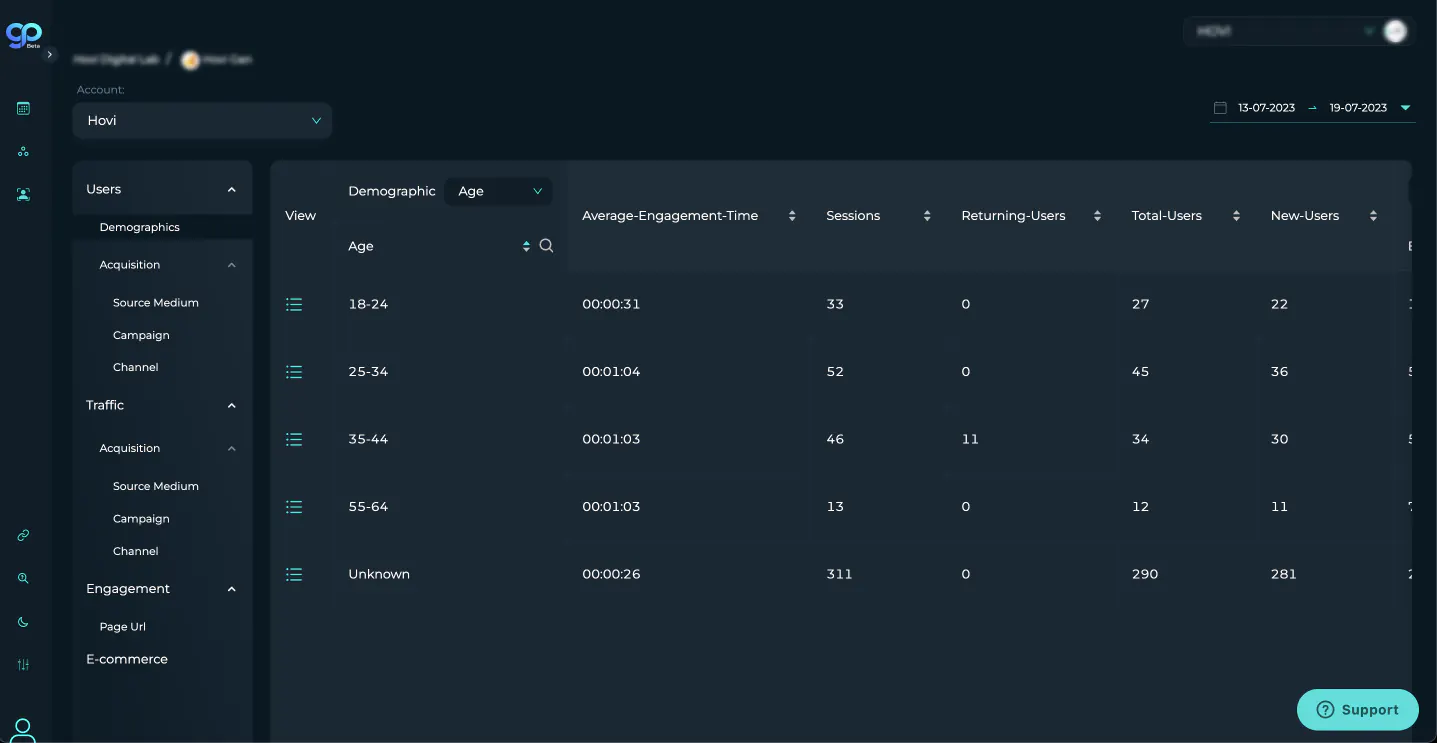Collapse the Engagement section
The height and width of the screenshot is (743, 1437).
(x=232, y=589)
